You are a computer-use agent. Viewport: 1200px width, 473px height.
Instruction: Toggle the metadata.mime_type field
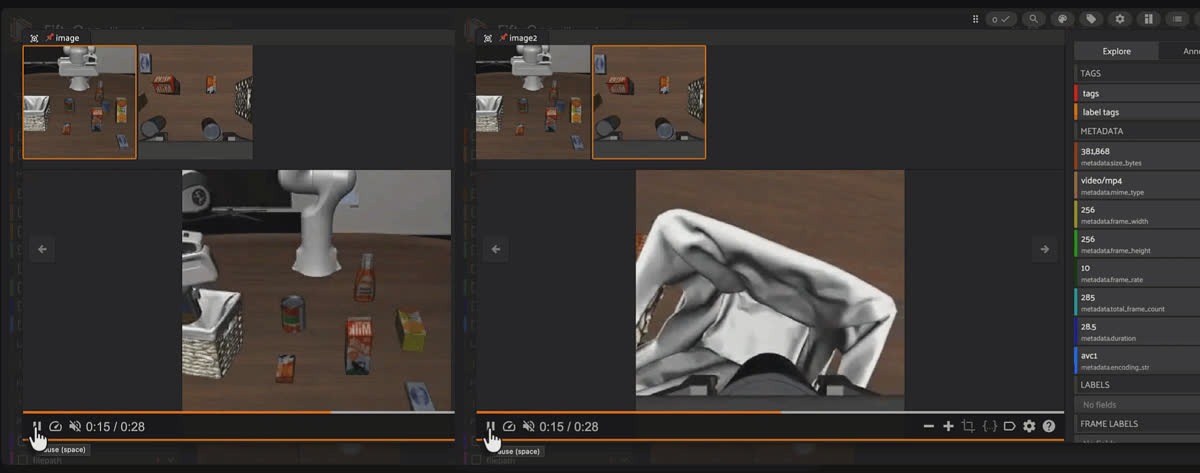pyautogui.click(x=1137, y=185)
